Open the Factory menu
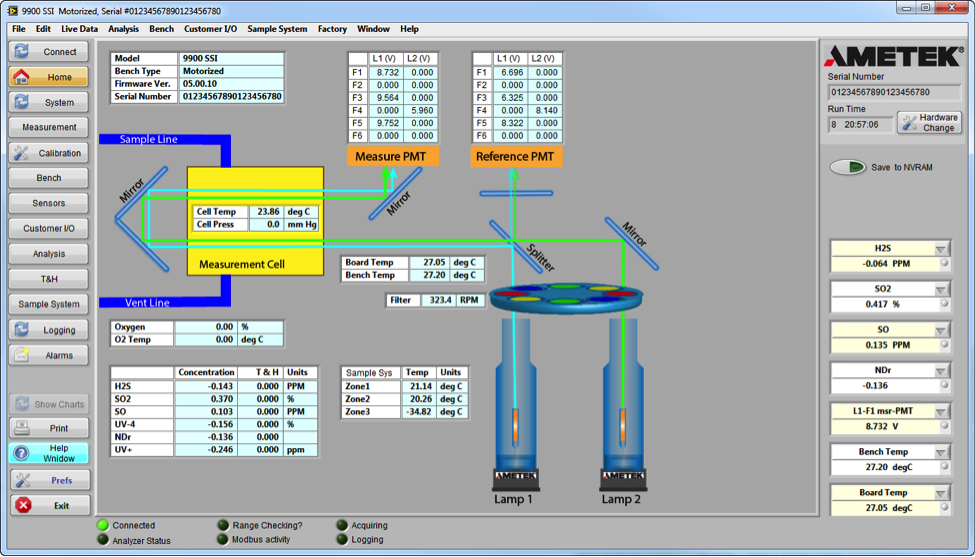This screenshot has width=975, height=557. click(332, 29)
